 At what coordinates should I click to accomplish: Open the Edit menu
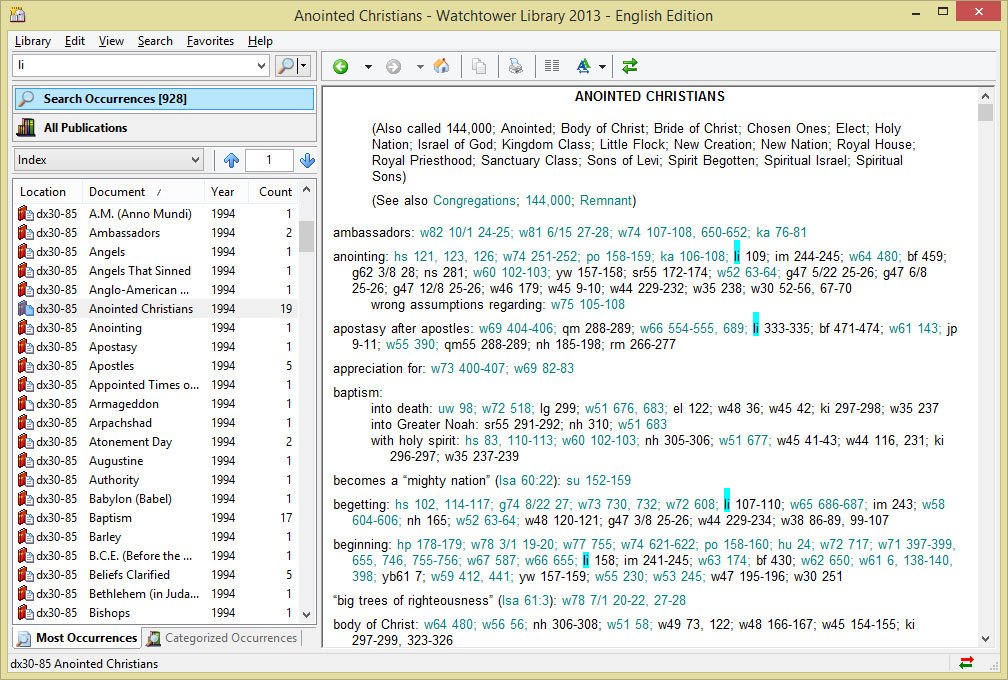[75, 41]
